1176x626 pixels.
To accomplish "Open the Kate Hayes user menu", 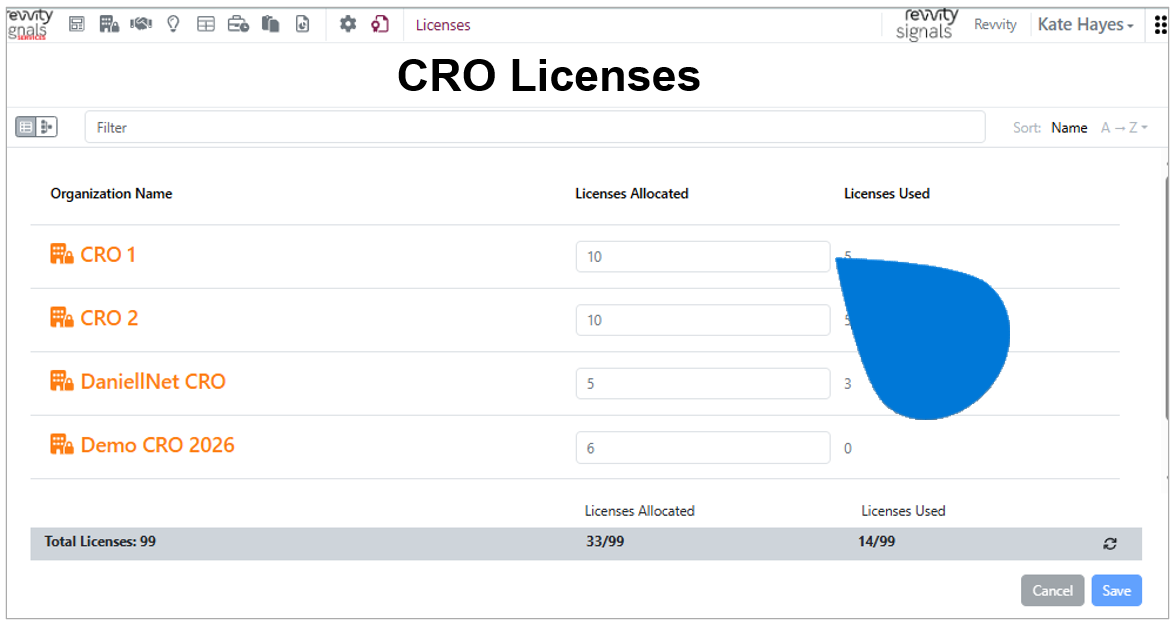I will pyautogui.click(x=1085, y=25).
